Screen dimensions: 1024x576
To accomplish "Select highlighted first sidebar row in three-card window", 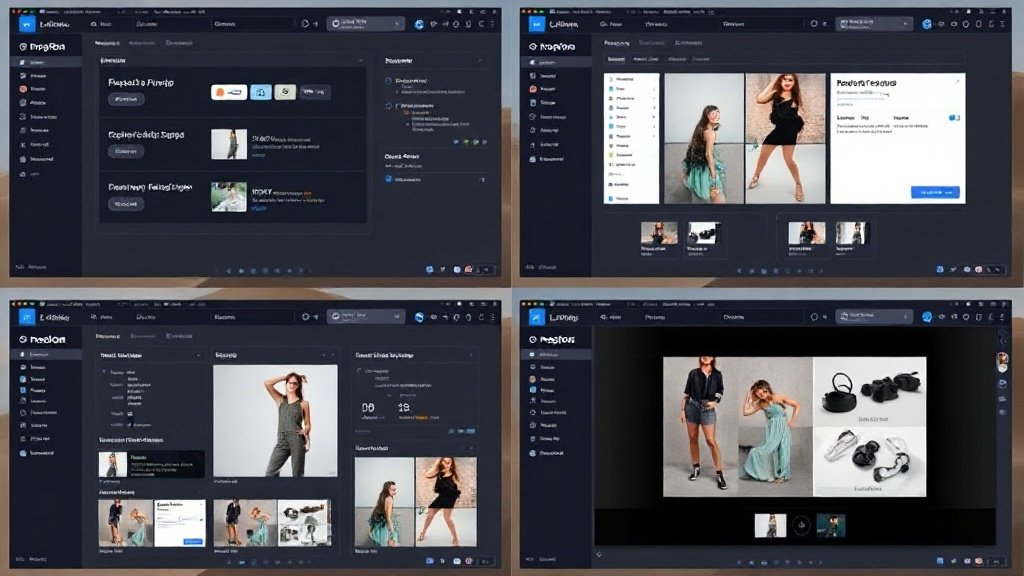I will coord(46,62).
